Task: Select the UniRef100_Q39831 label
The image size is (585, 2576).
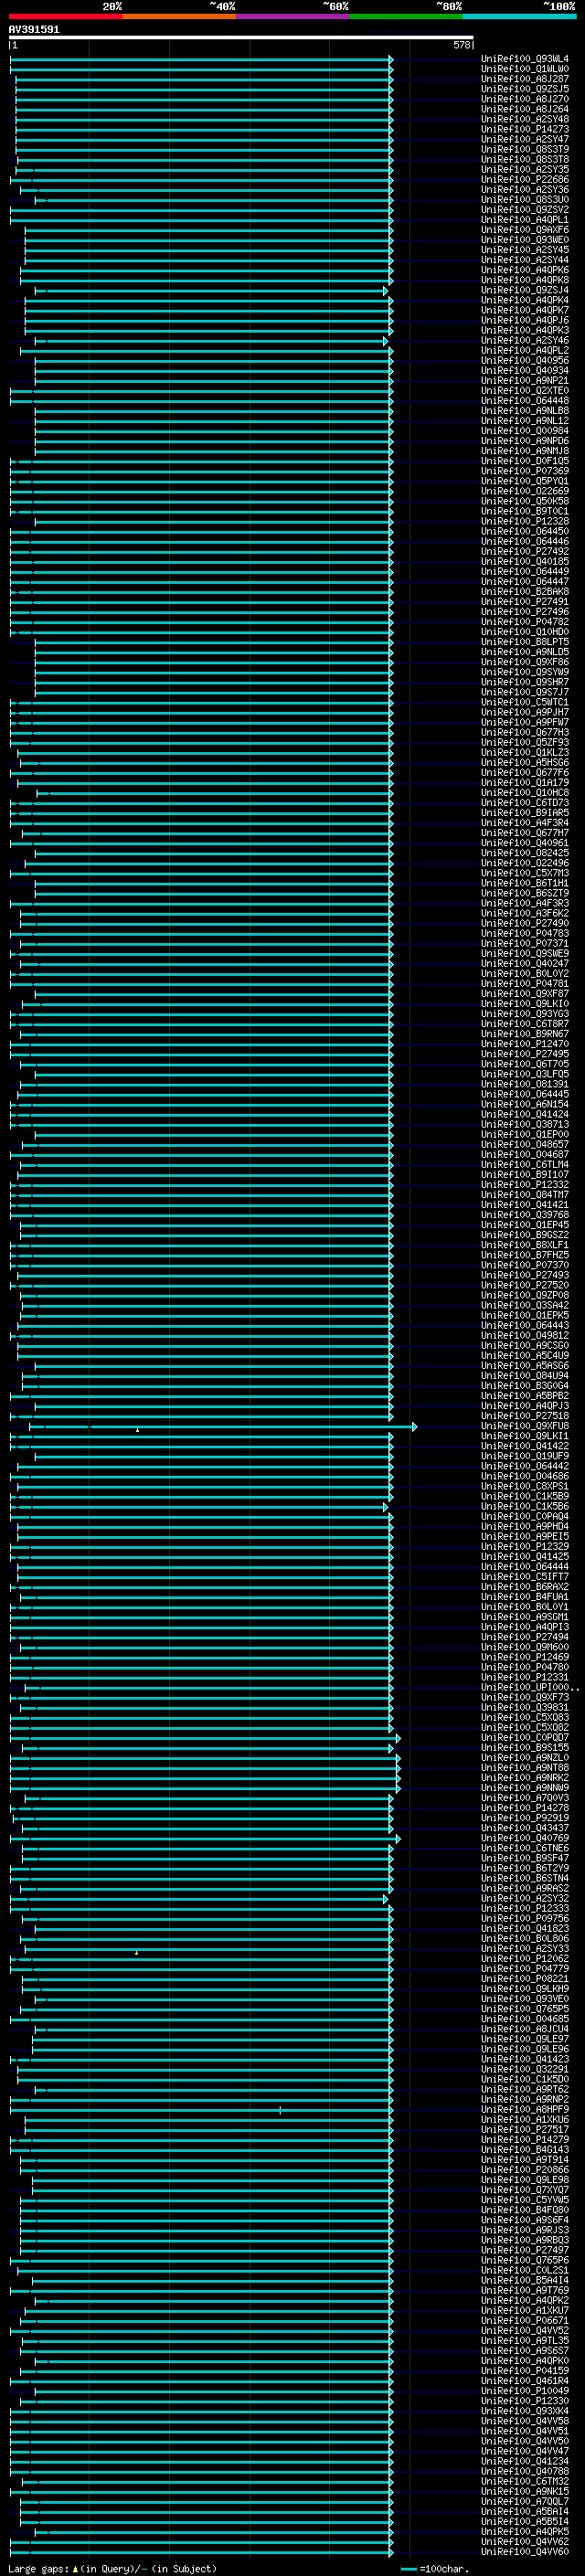Action: (524, 1708)
